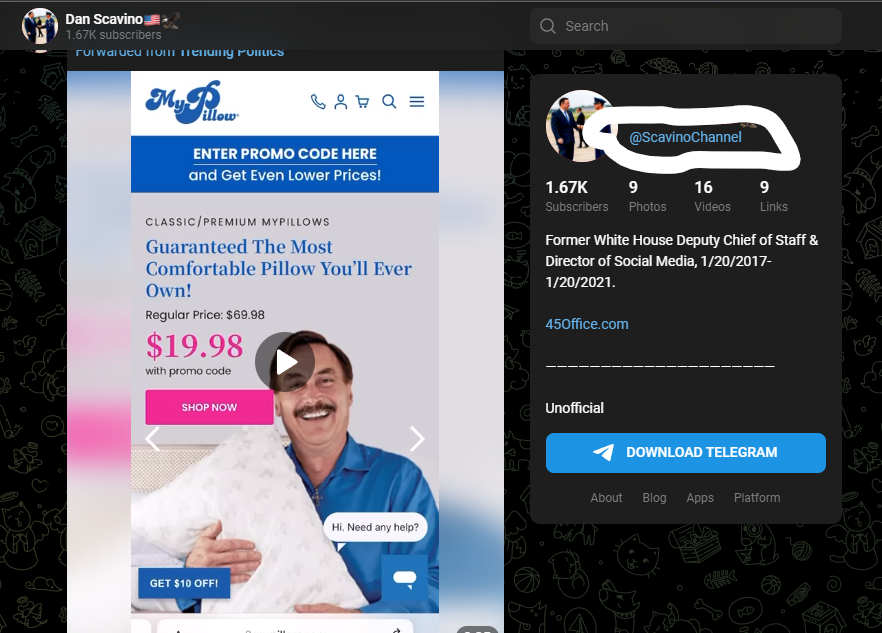
Task: Click the 'Unofficial' label in description
Action: point(574,408)
